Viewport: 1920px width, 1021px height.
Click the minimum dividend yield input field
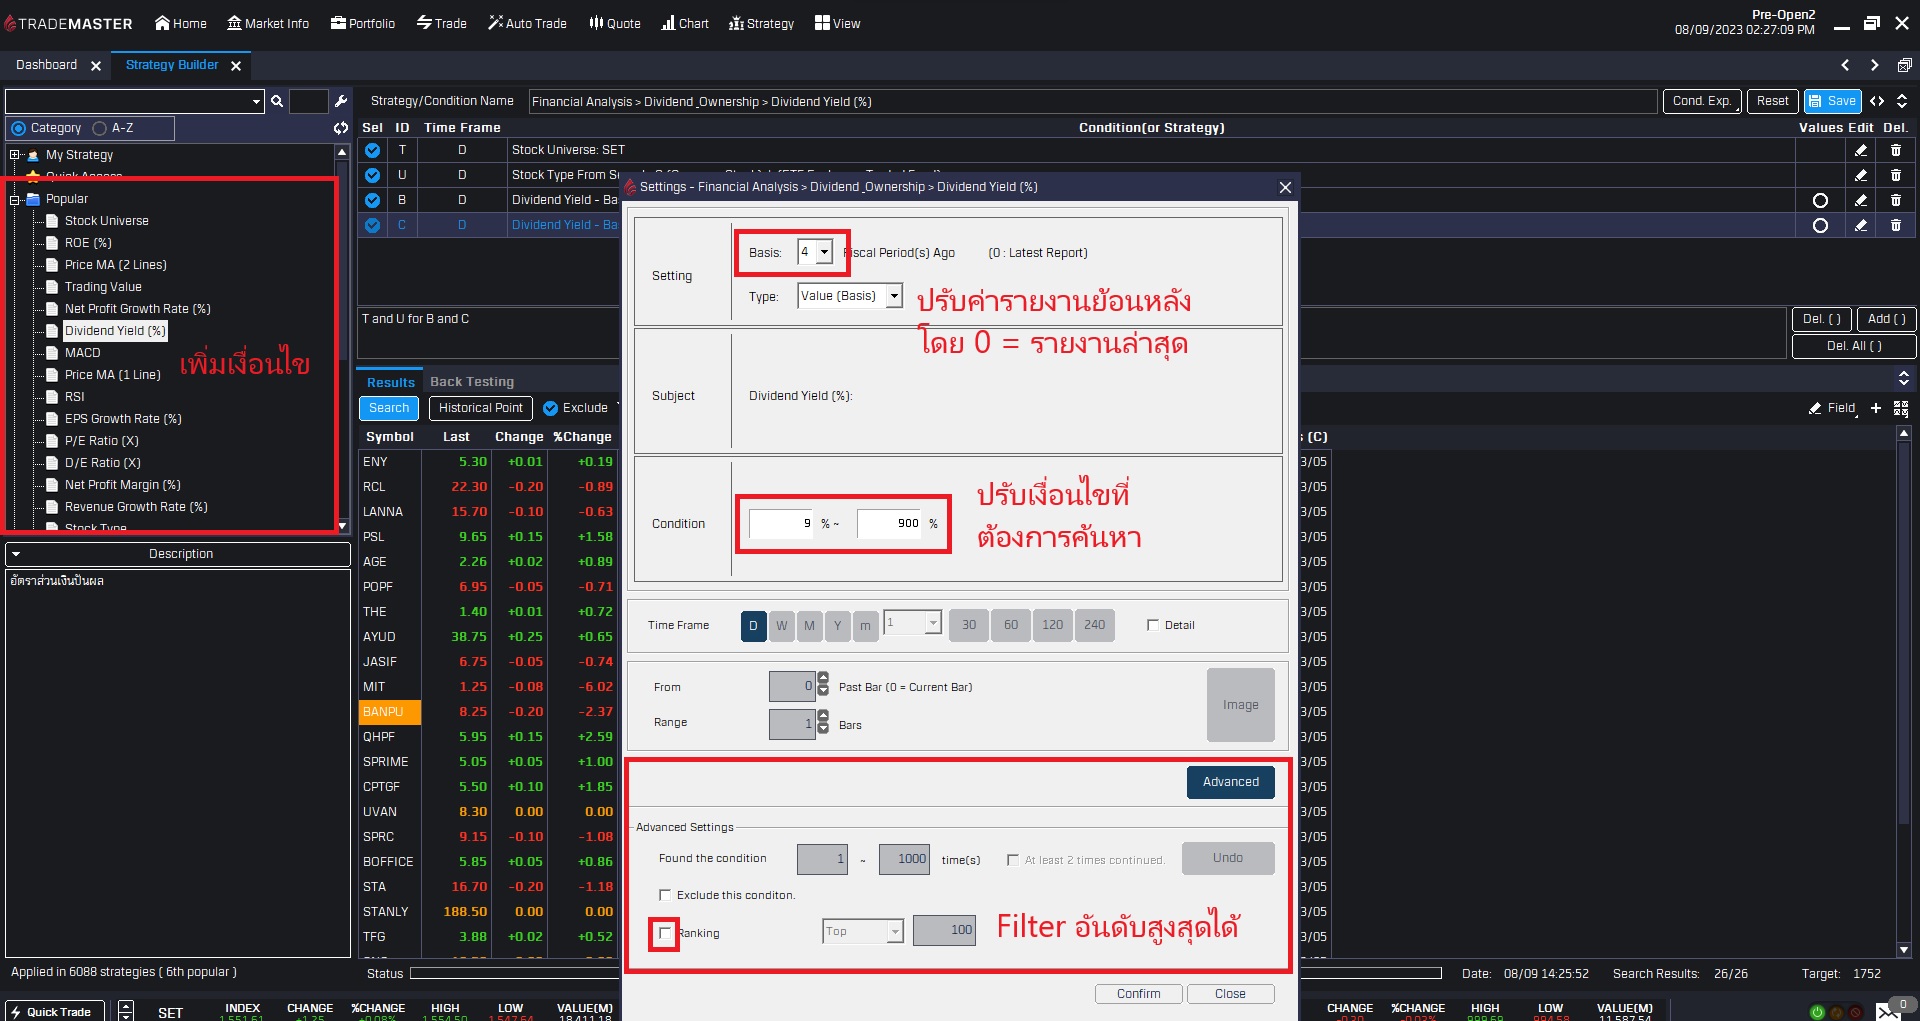pyautogui.click(x=781, y=523)
